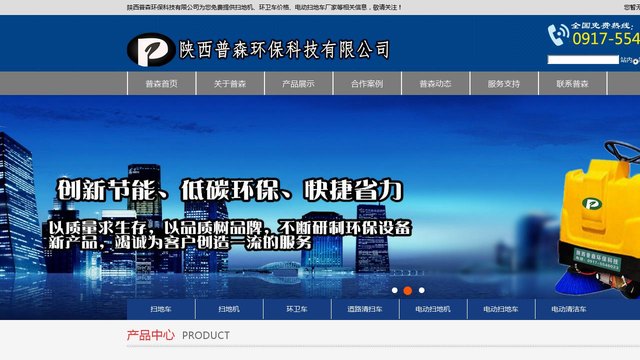Open 普森动态 news section
640x360 pixels.
pyautogui.click(x=436, y=84)
